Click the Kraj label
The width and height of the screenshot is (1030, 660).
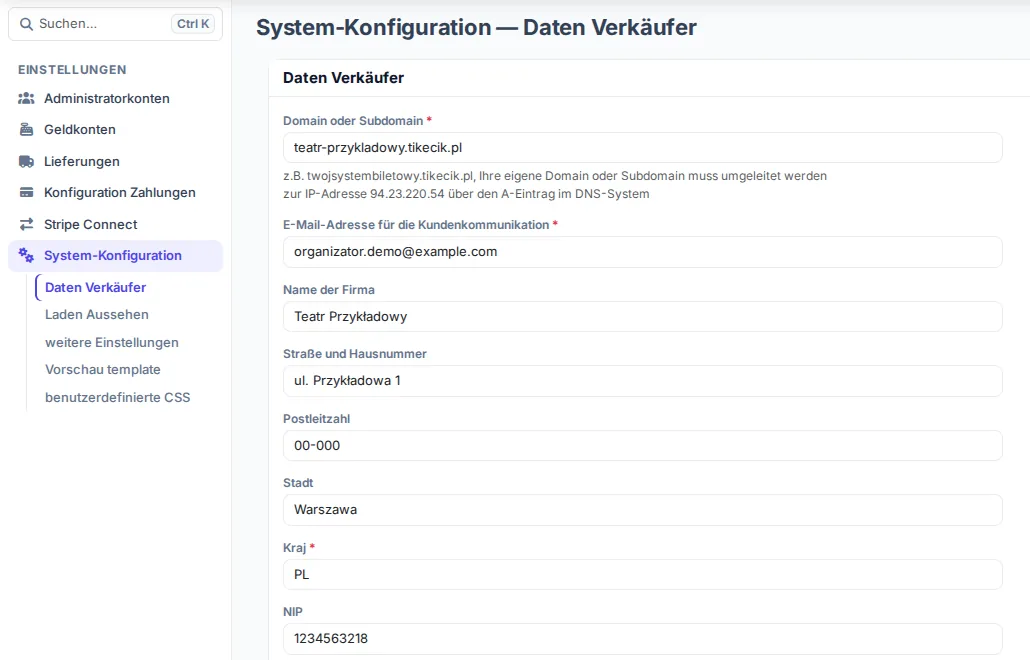tap(294, 548)
